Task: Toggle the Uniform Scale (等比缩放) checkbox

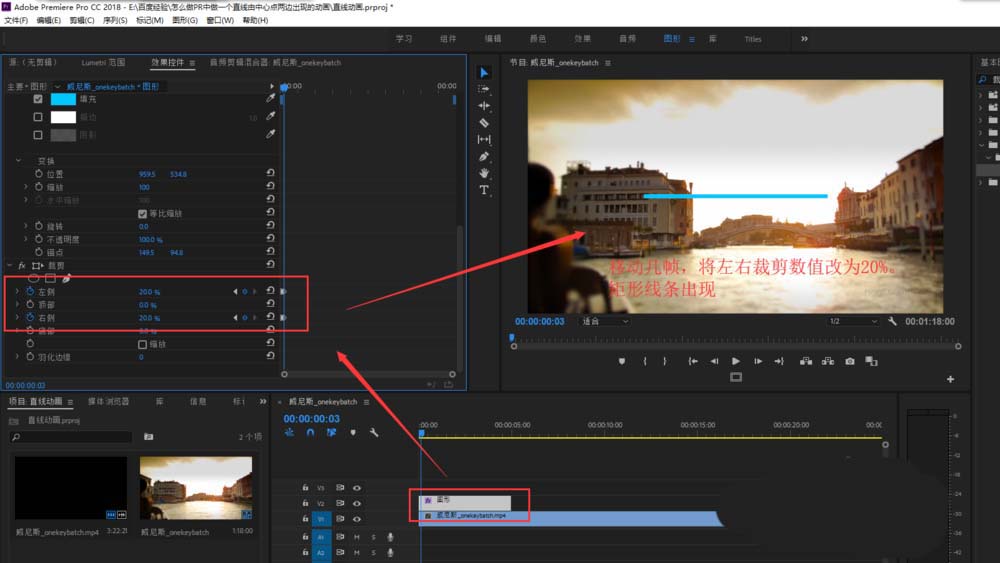Action: [x=142, y=214]
